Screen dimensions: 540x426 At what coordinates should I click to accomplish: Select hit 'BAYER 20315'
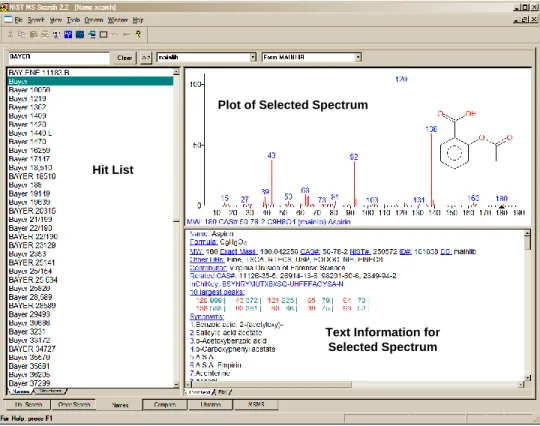pos(90,211)
